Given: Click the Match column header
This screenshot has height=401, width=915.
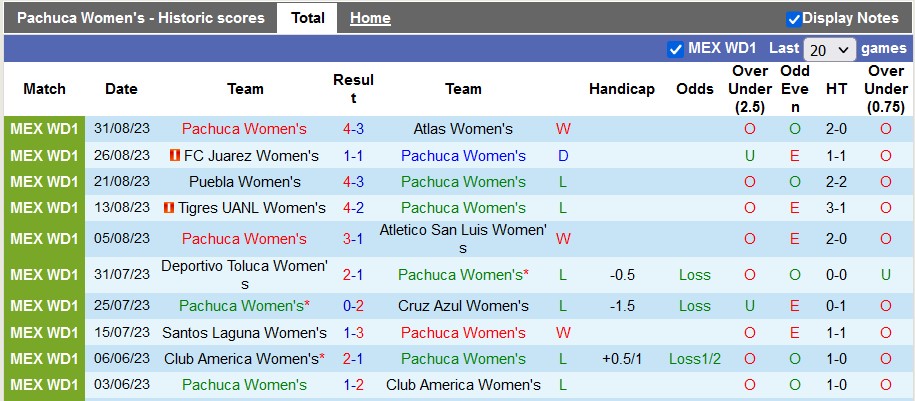Looking at the screenshot, I should click(44, 89).
